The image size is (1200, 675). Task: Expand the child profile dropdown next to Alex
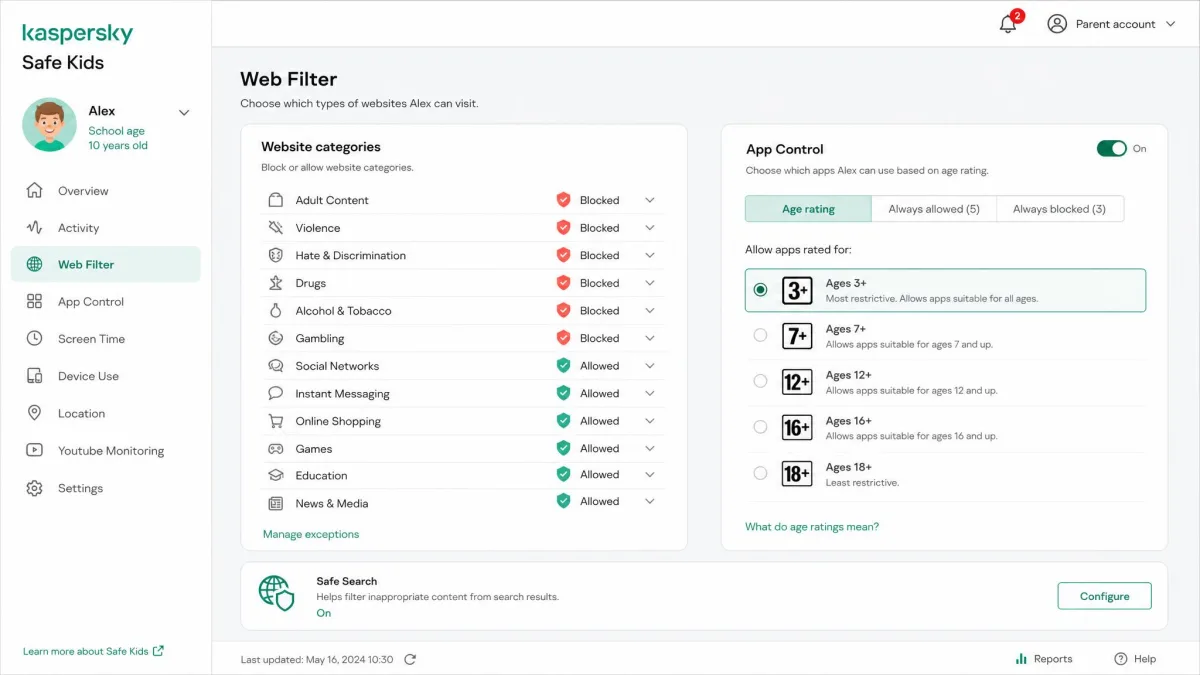point(184,113)
